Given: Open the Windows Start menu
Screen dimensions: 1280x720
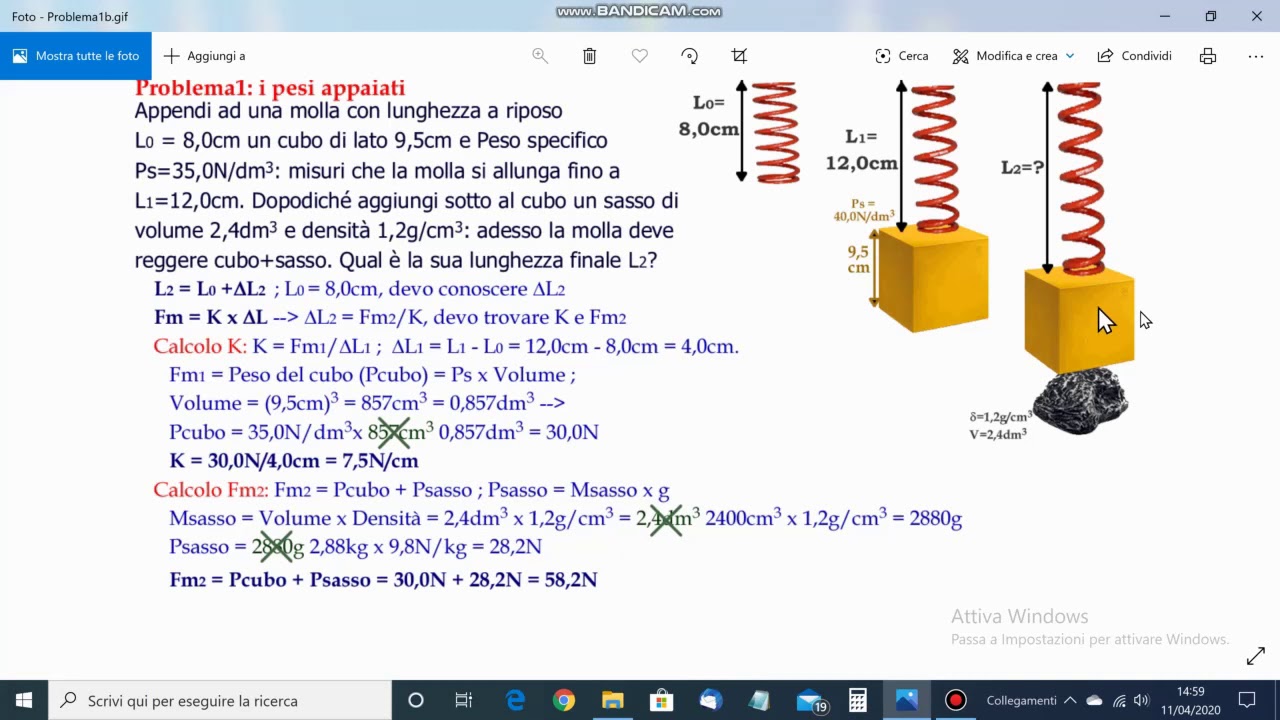Looking at the screenshot, I should coord(24,700).
